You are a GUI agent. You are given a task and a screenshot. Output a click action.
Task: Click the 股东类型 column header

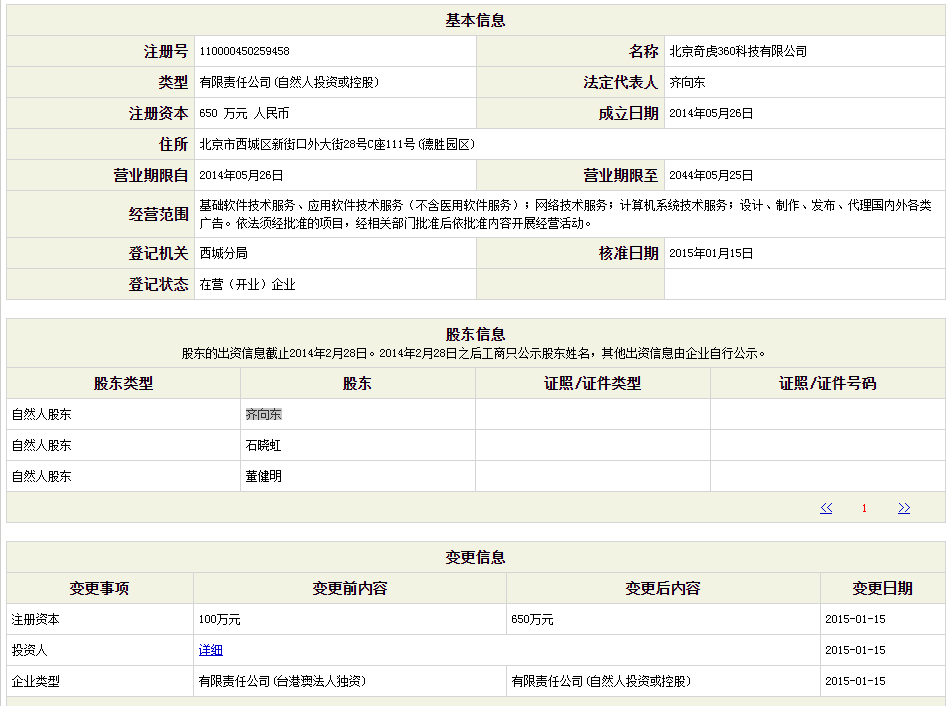coord(123,383)
